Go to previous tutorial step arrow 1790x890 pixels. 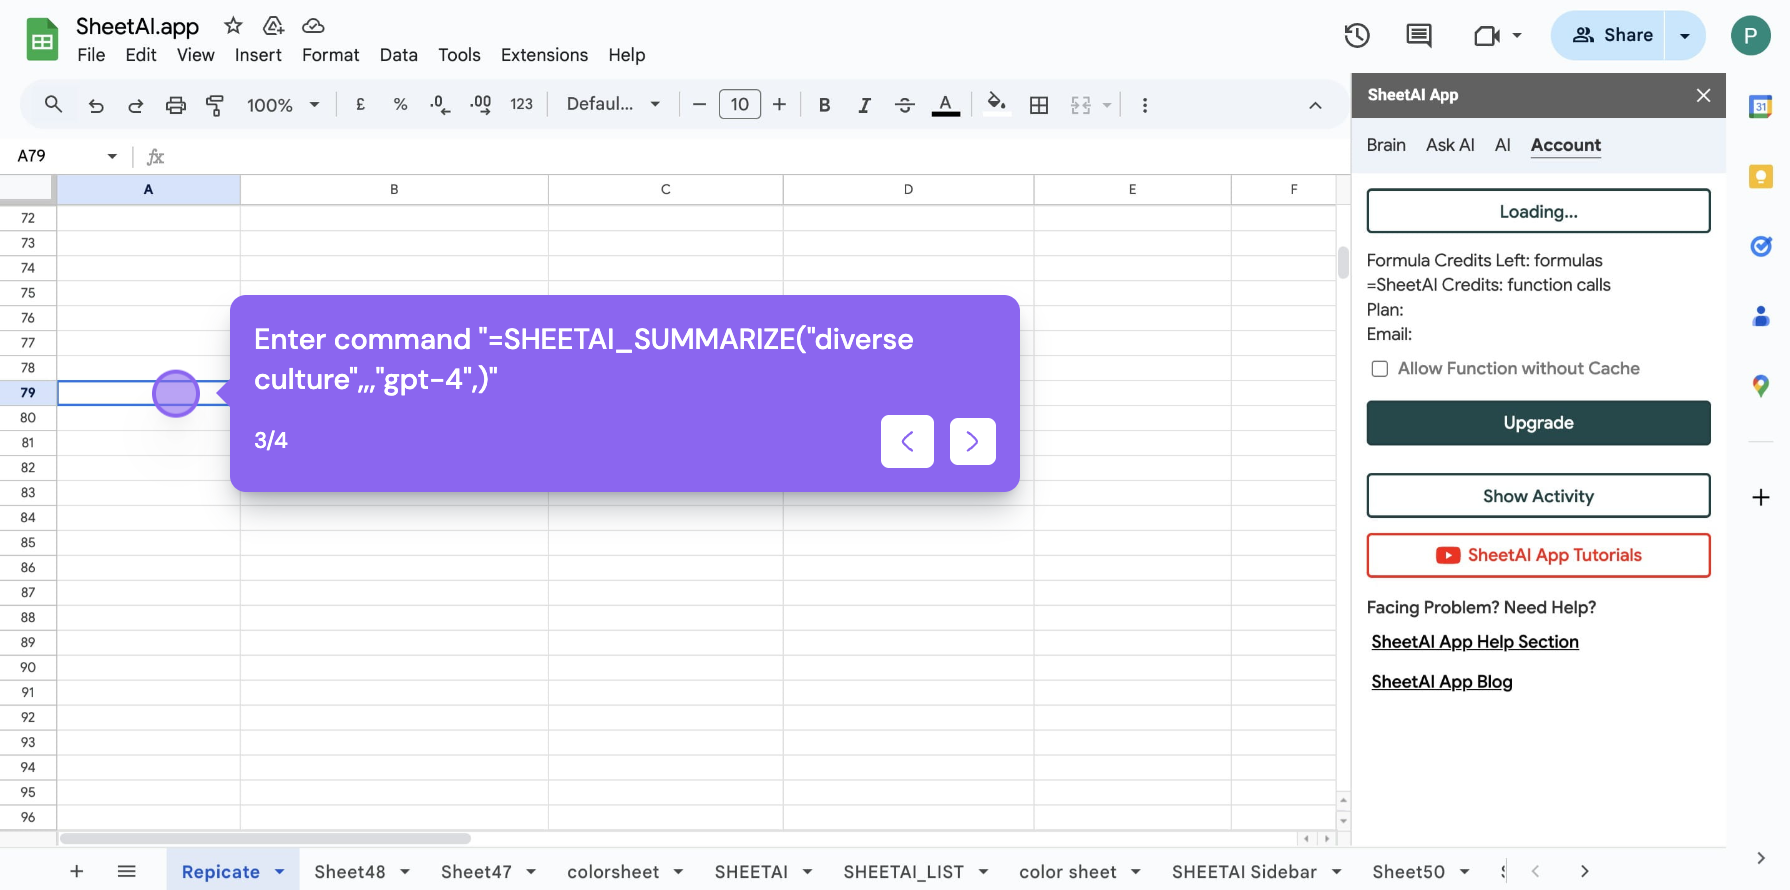tap(907, 441)
